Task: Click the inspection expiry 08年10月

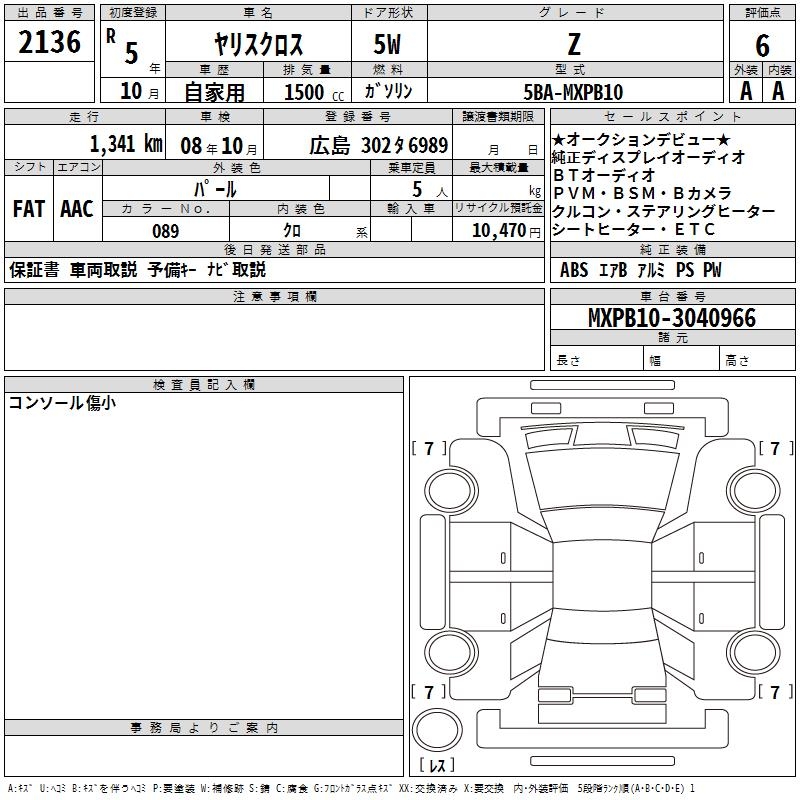Action: click(219, 146)
